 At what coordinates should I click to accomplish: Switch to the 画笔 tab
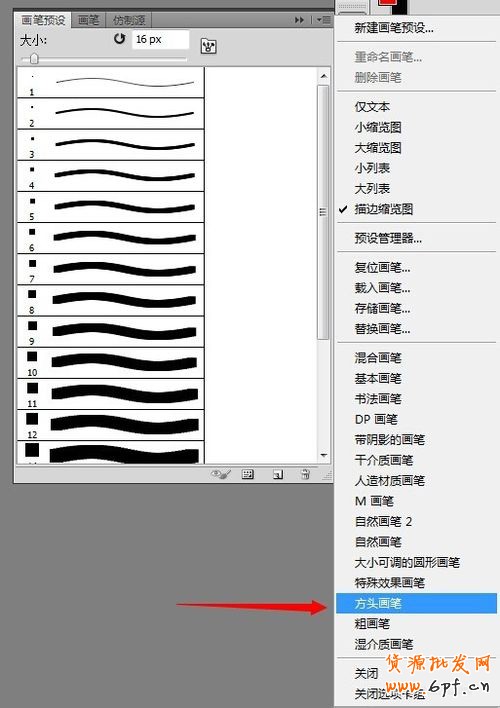click(88, 20)
